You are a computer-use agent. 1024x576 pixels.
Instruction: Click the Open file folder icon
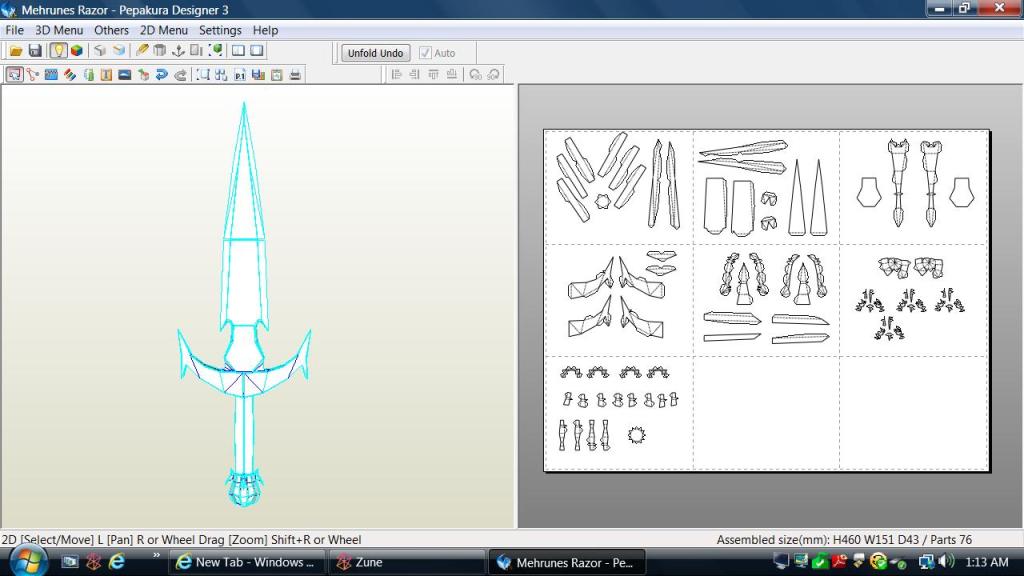[16, 51]
